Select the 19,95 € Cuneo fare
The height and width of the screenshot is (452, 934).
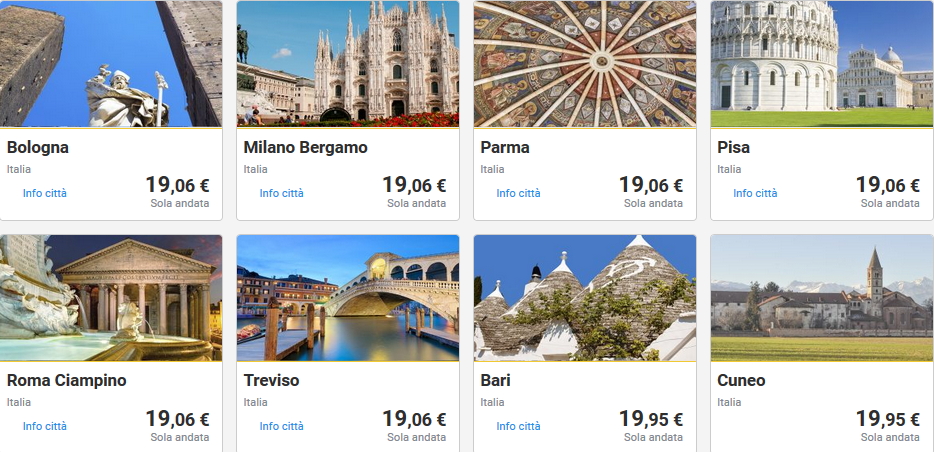[888, 419]
